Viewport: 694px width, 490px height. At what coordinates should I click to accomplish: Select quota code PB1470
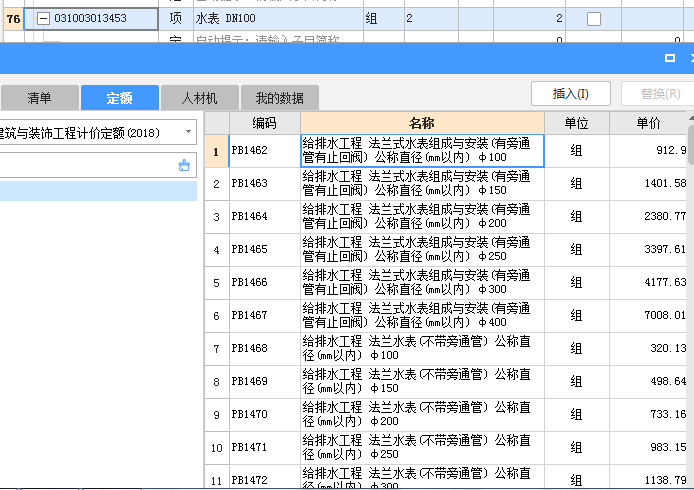[265, 415]
